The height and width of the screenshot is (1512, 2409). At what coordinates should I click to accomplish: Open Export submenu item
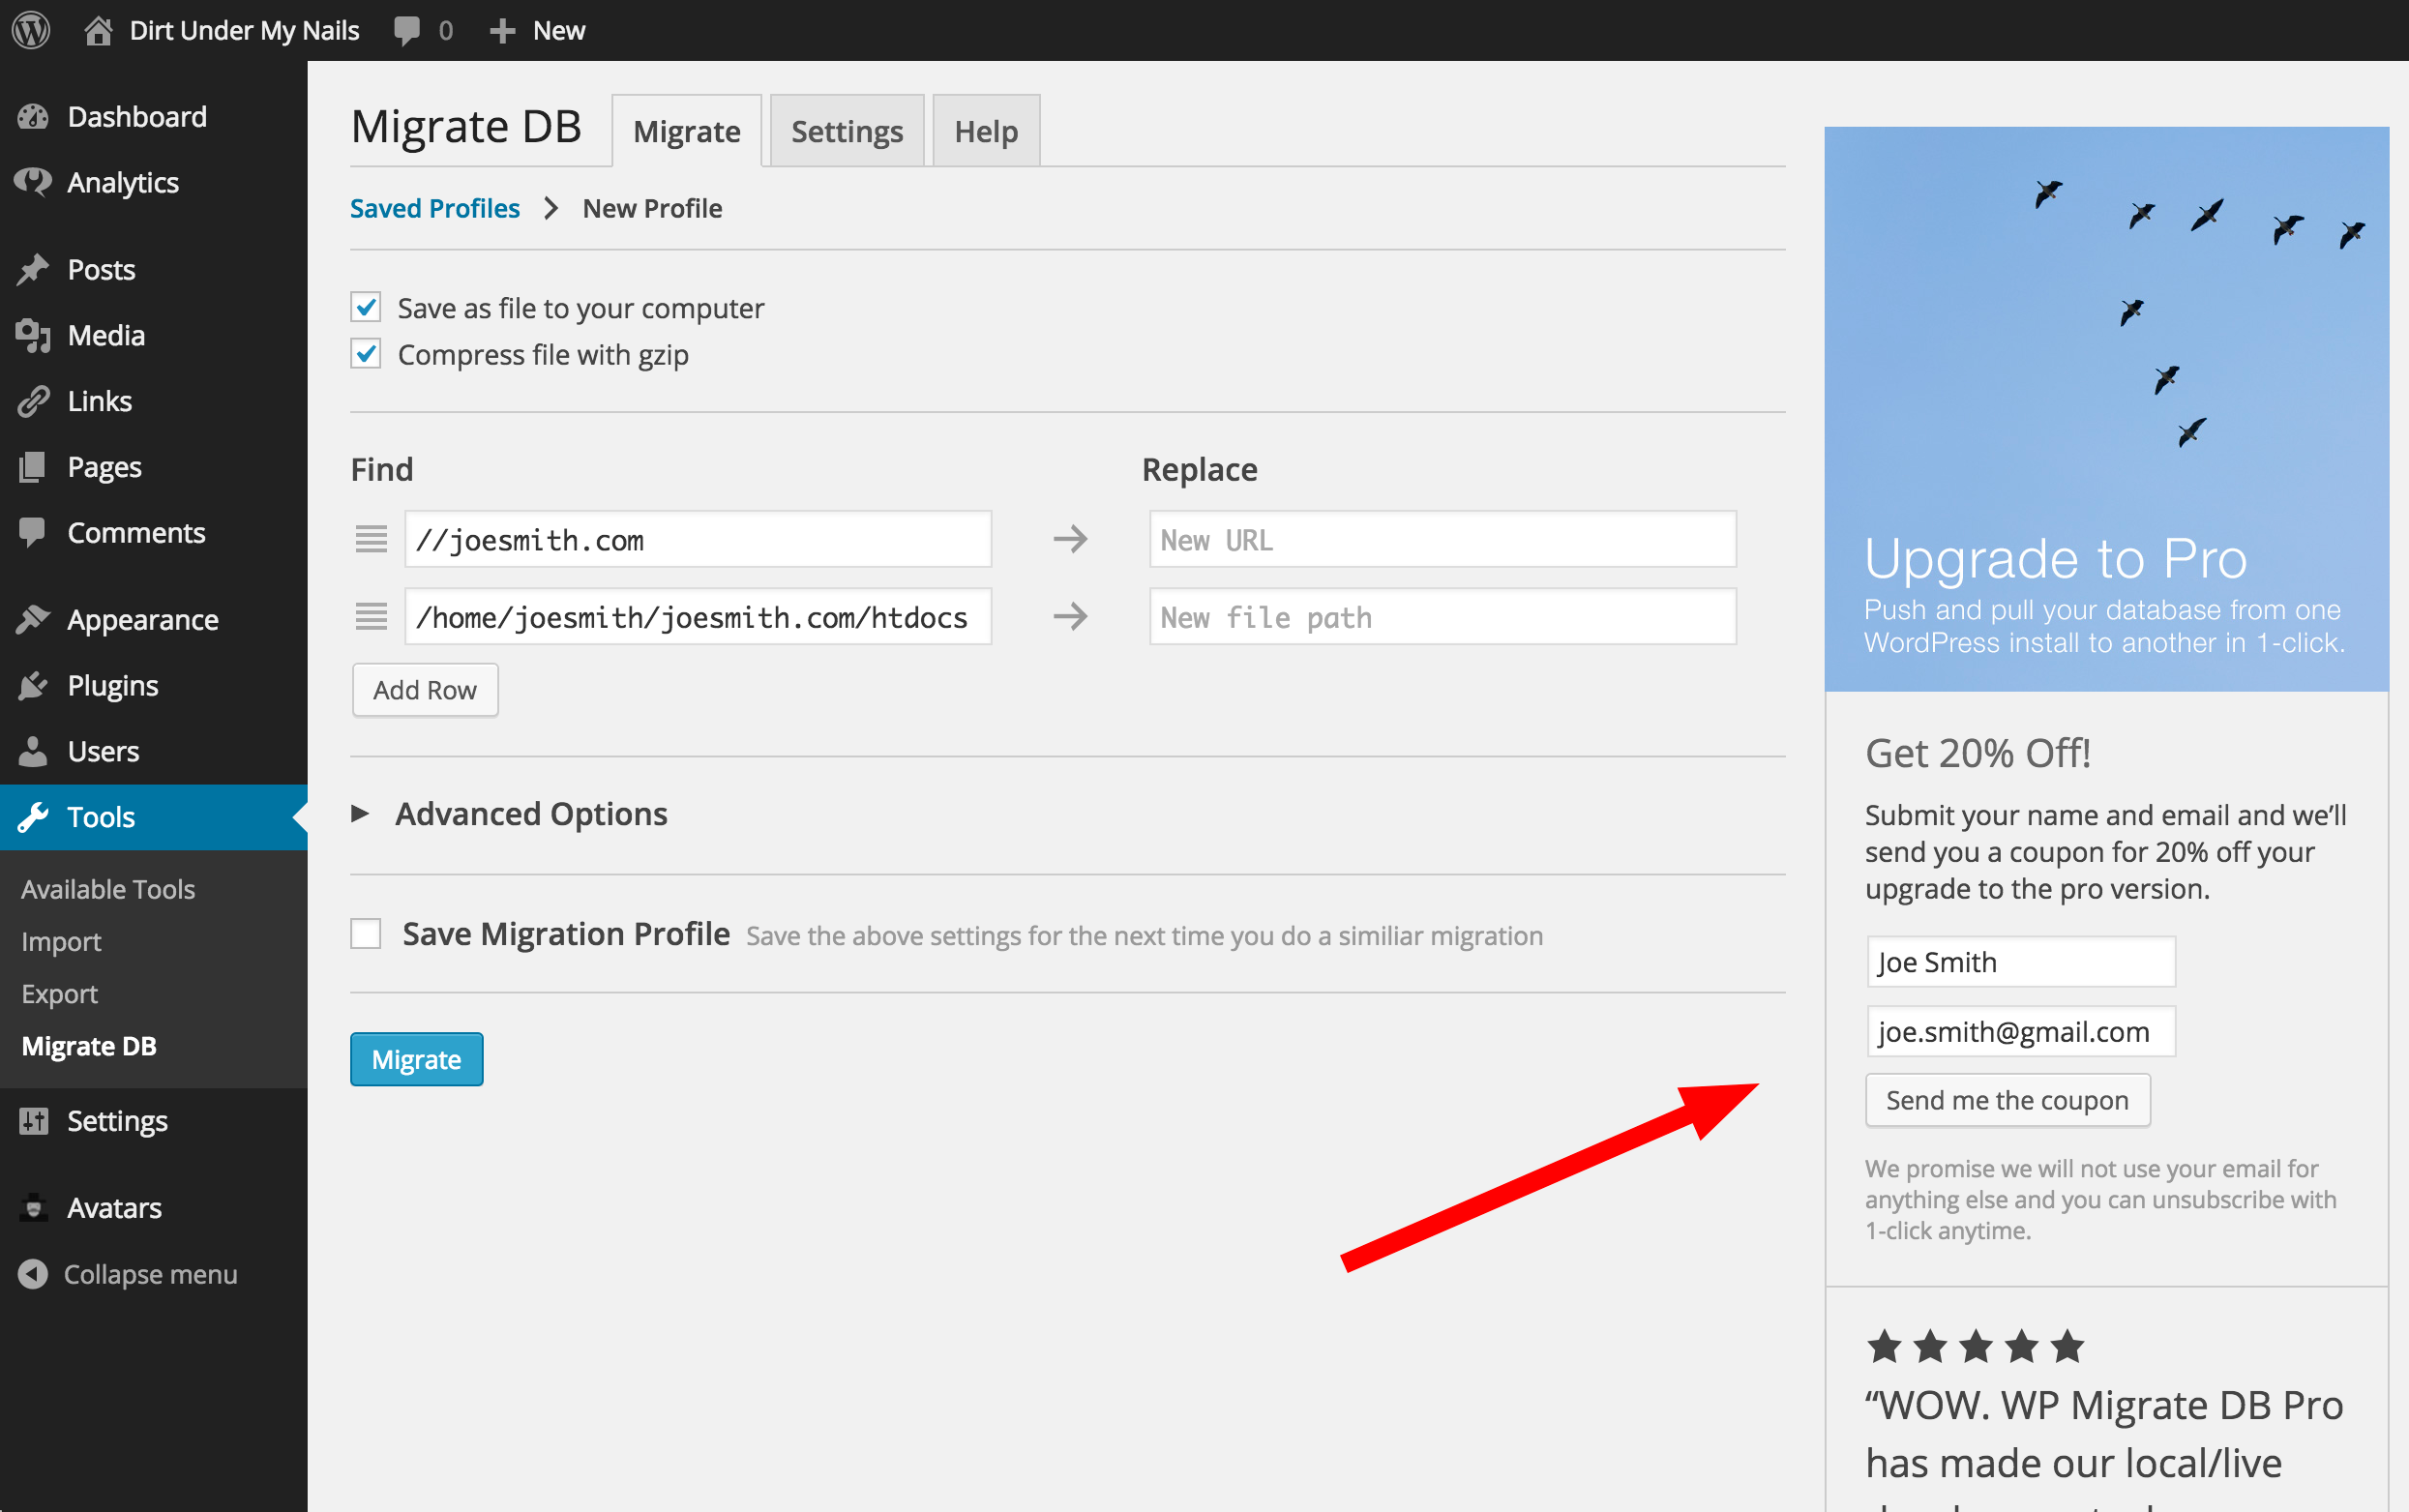pyautogui.click(x=60, y=994)
